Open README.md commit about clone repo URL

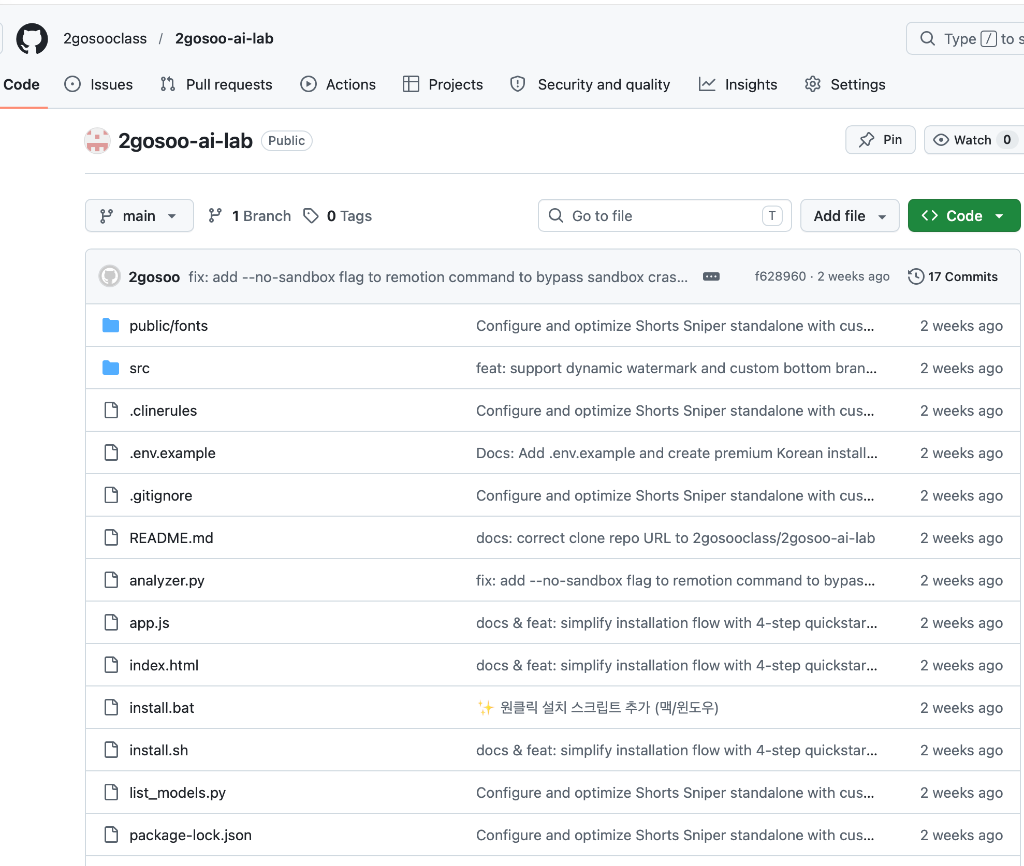click(675, 538)
